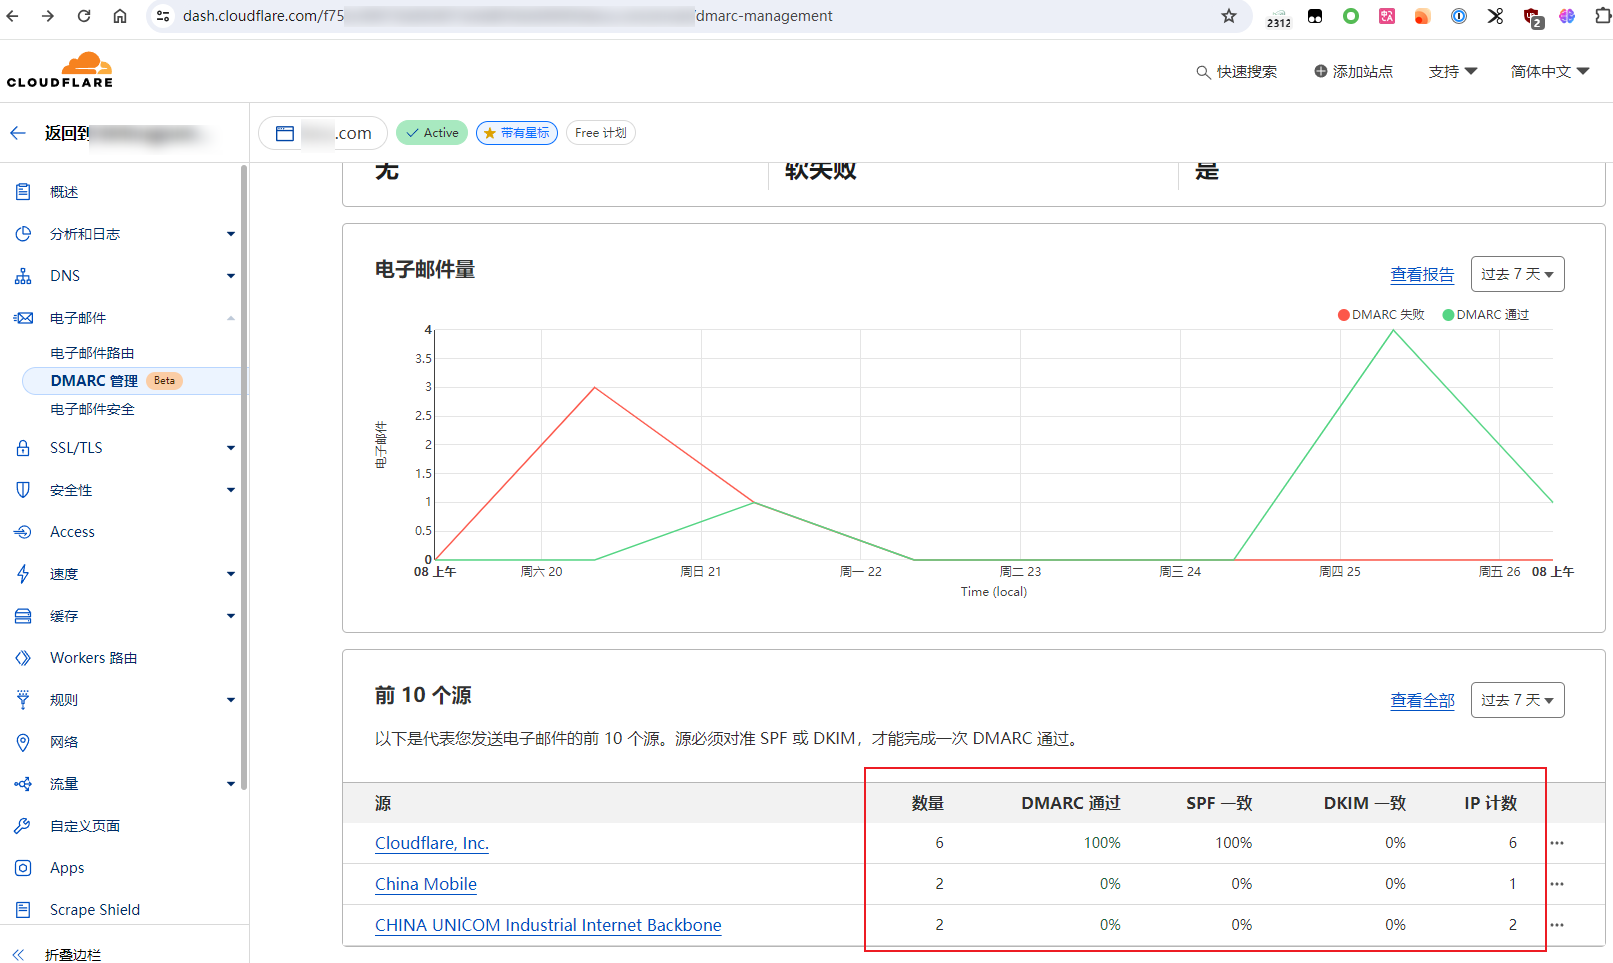Click the traffic icon (流量)
The image size is (1613, 963).
pos(23,783)
